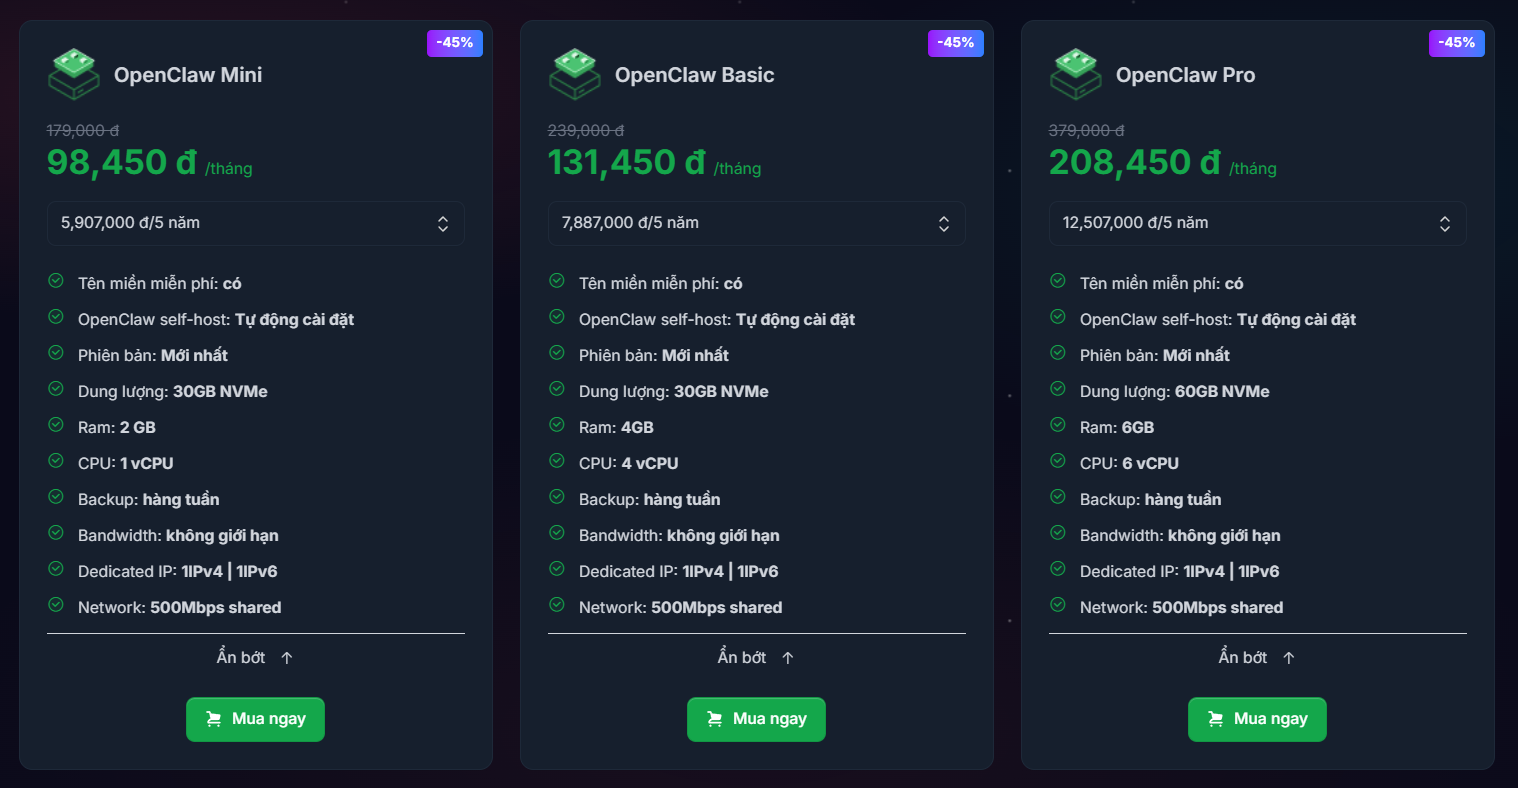Click the OpenClaw Basic plan icon
This screenshot has height=788, width=1518.
574,74
